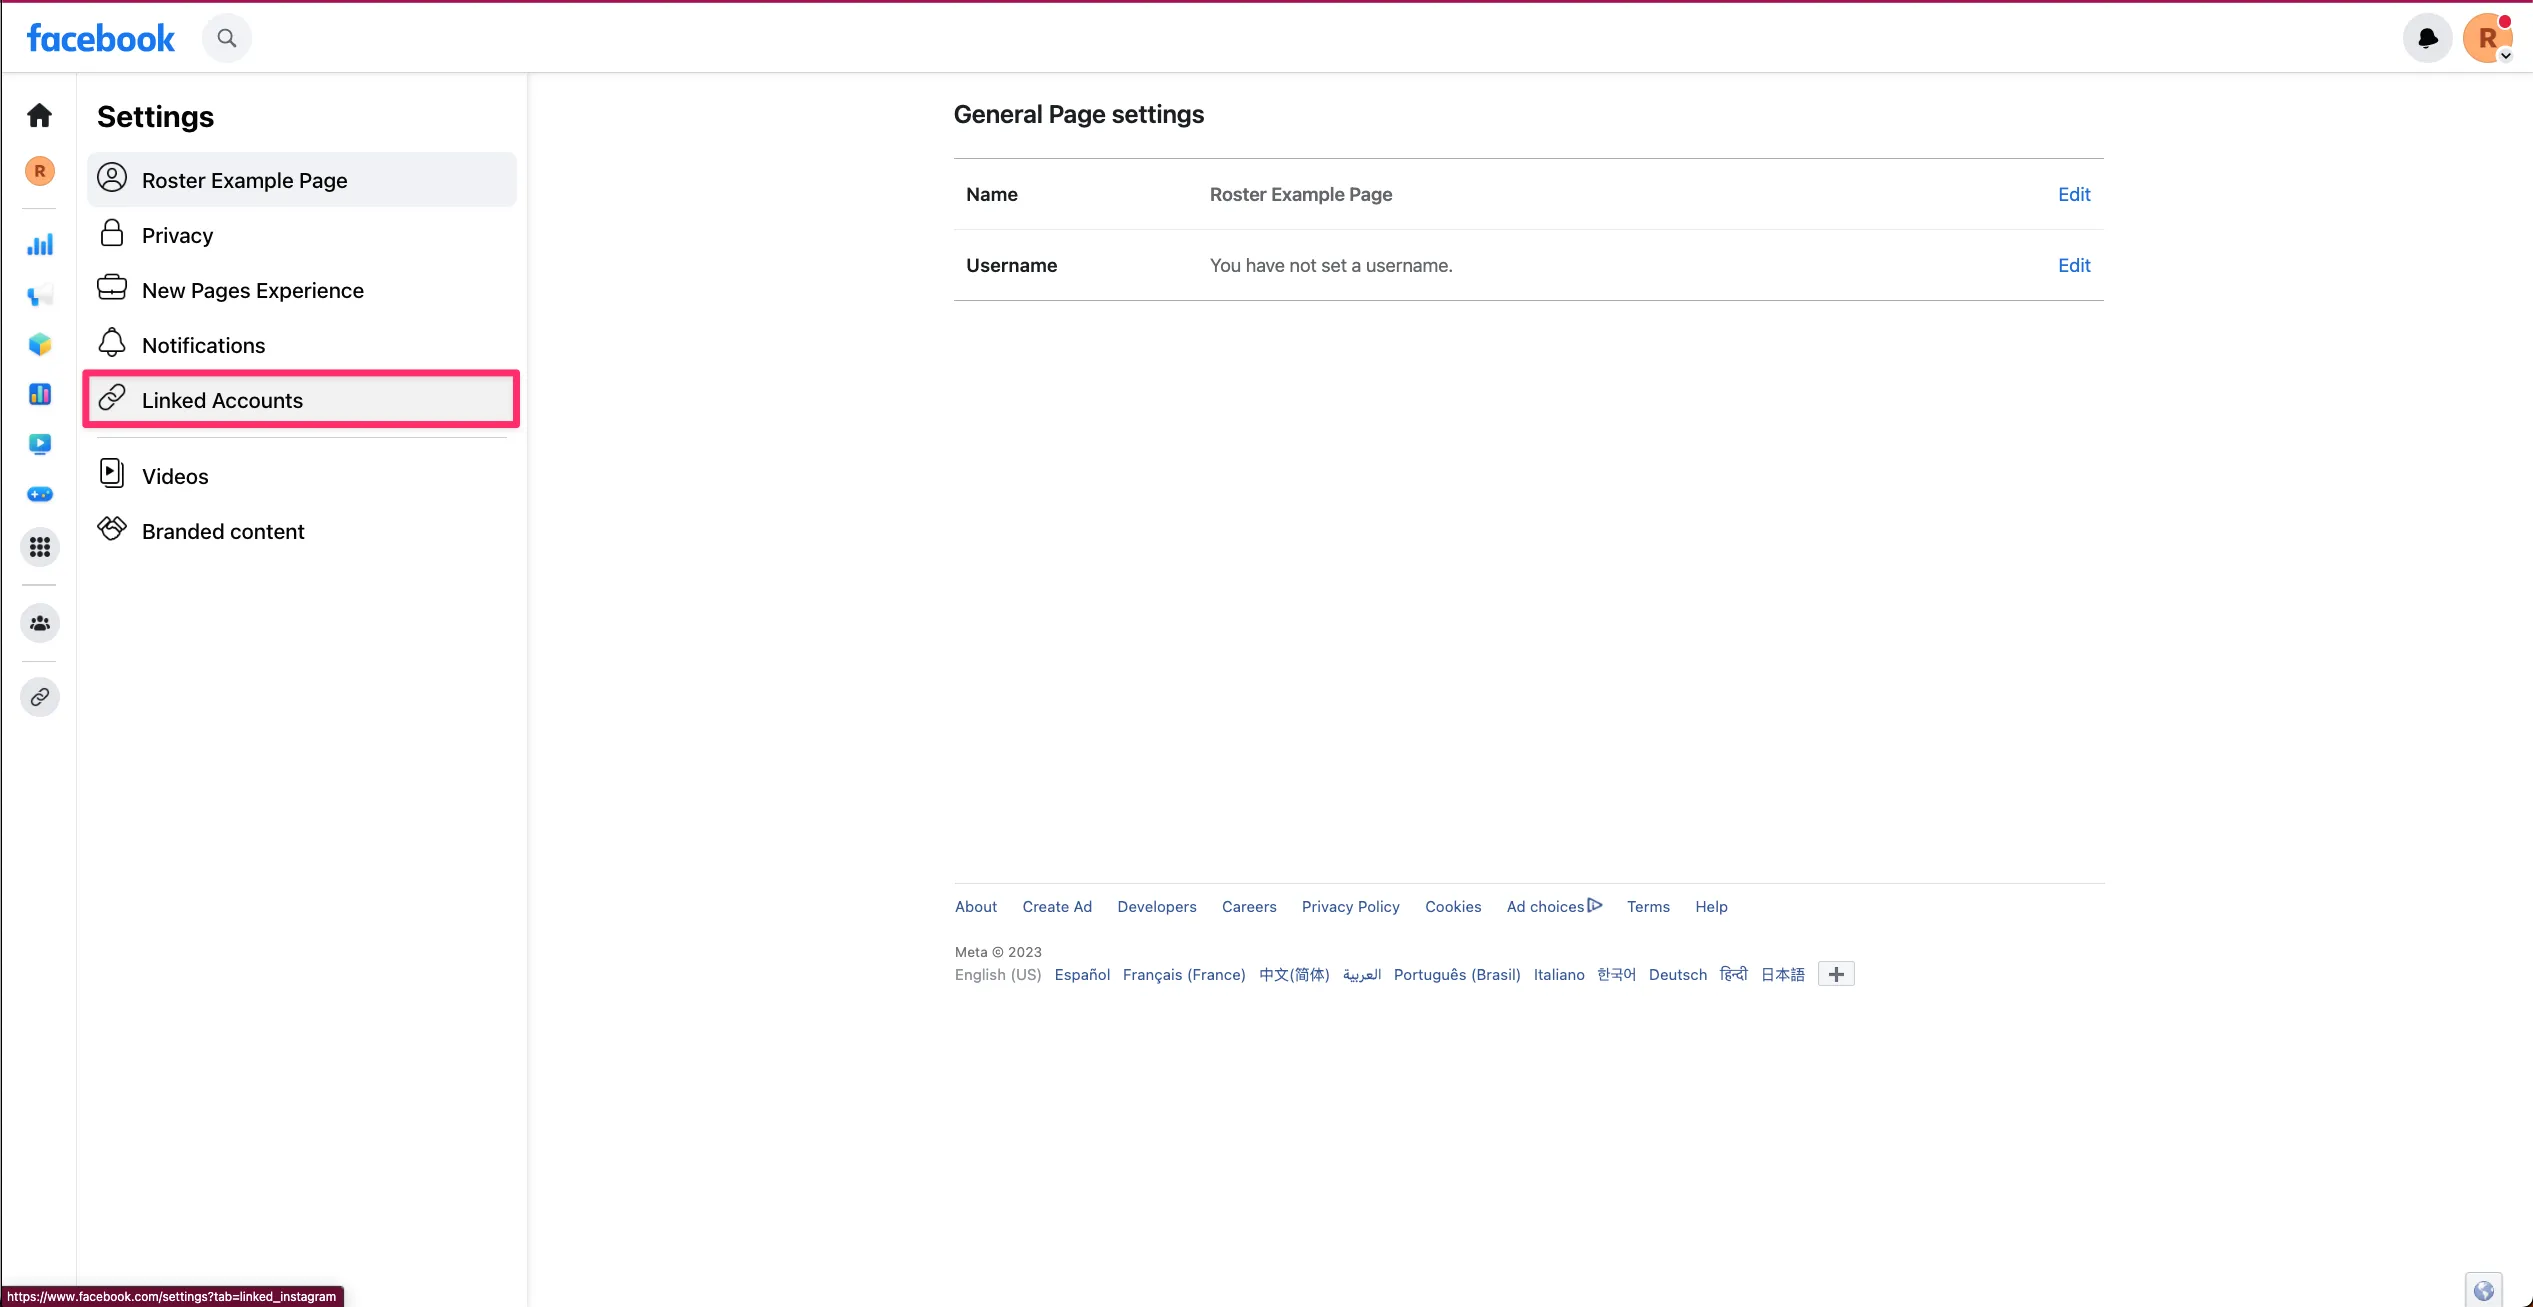
Task: Open Privacy settings
Action: (302, 235)
